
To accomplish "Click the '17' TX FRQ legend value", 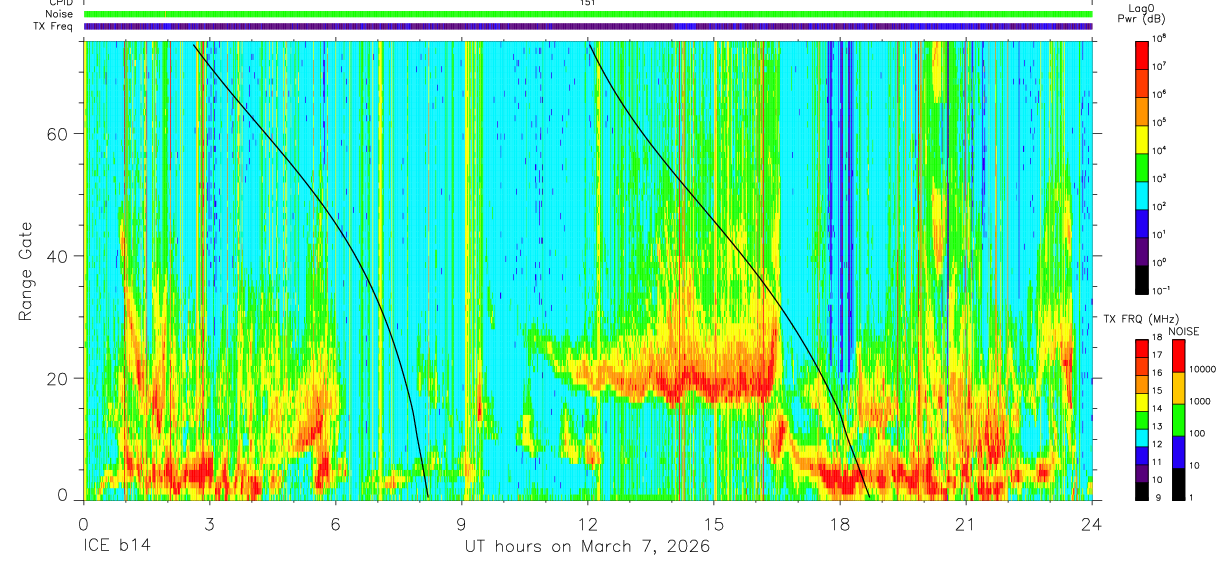I will tap(1157, 355).
